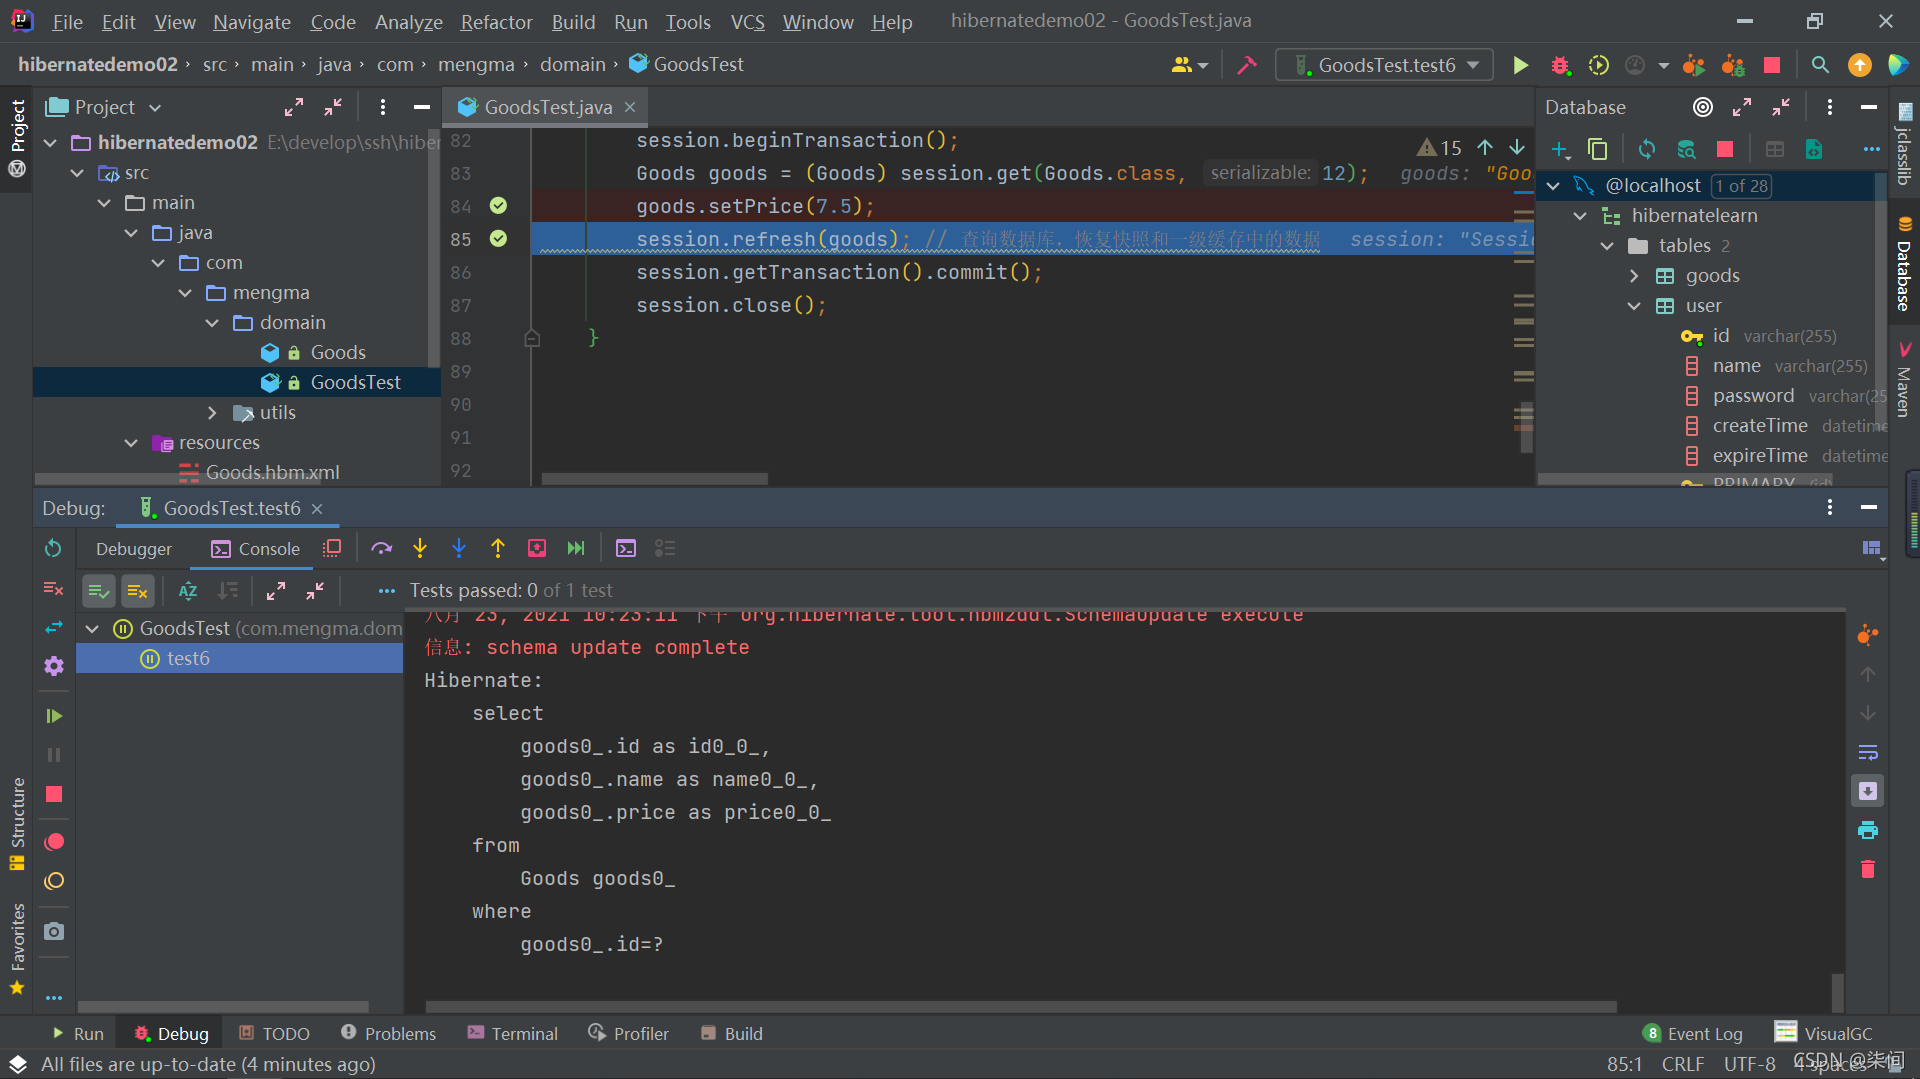The height and width of the screenshot is (1079, 1920).
Task: Toggle alphabetical test sorting
Action: [188, 591]
